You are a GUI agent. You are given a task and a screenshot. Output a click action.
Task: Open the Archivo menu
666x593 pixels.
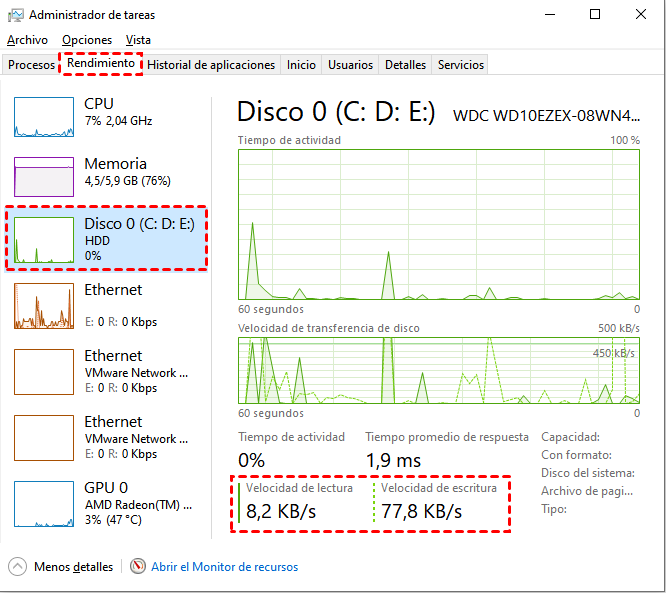coord(26,40)
